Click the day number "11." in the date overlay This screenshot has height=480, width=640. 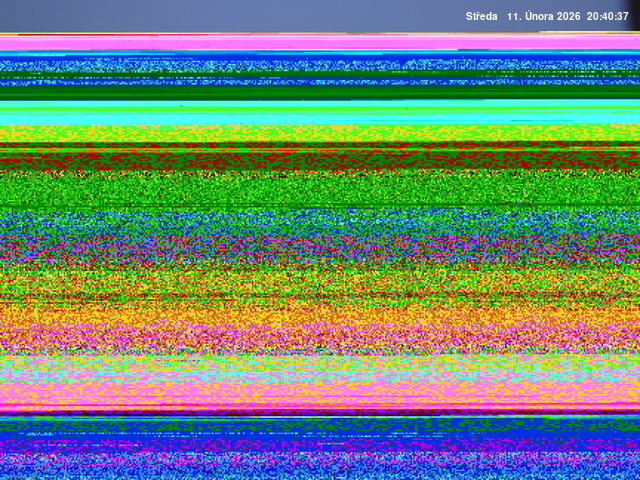[515, 16]
